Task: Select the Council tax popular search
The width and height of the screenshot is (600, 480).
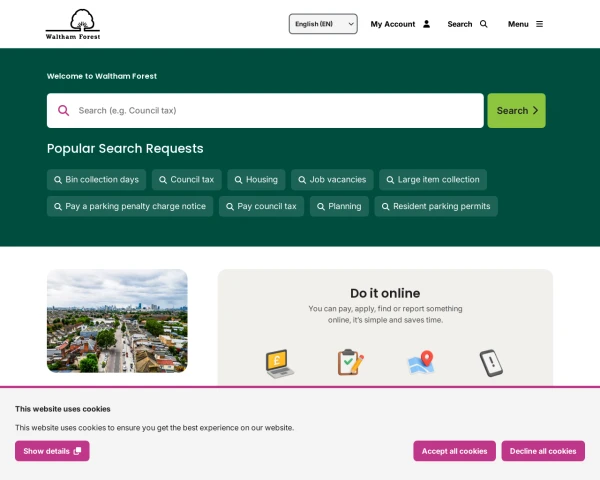Action: (x=187, y=180)
